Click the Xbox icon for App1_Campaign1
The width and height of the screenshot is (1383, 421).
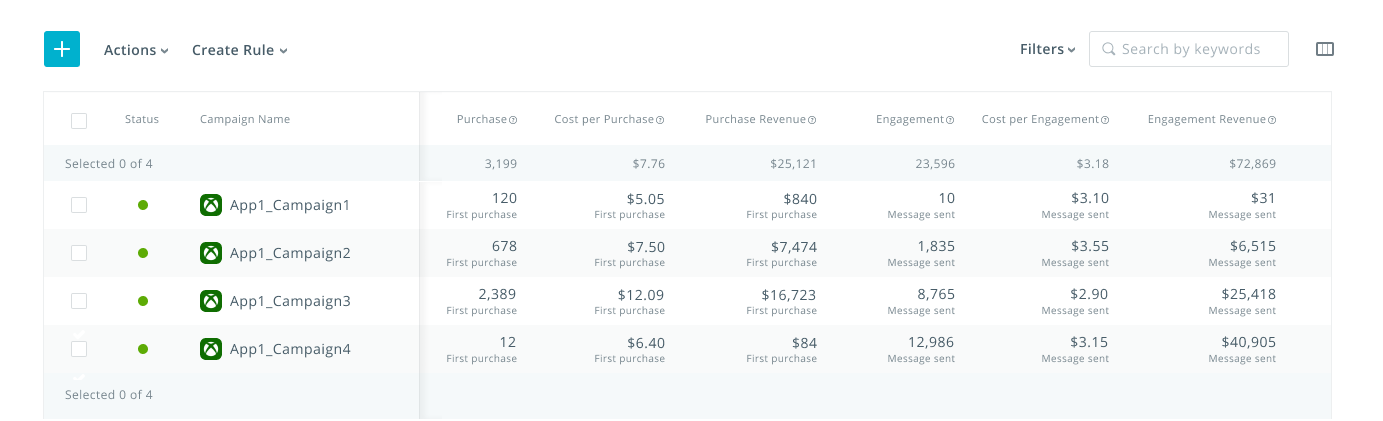pyautogui.click(x=211, y=205)
